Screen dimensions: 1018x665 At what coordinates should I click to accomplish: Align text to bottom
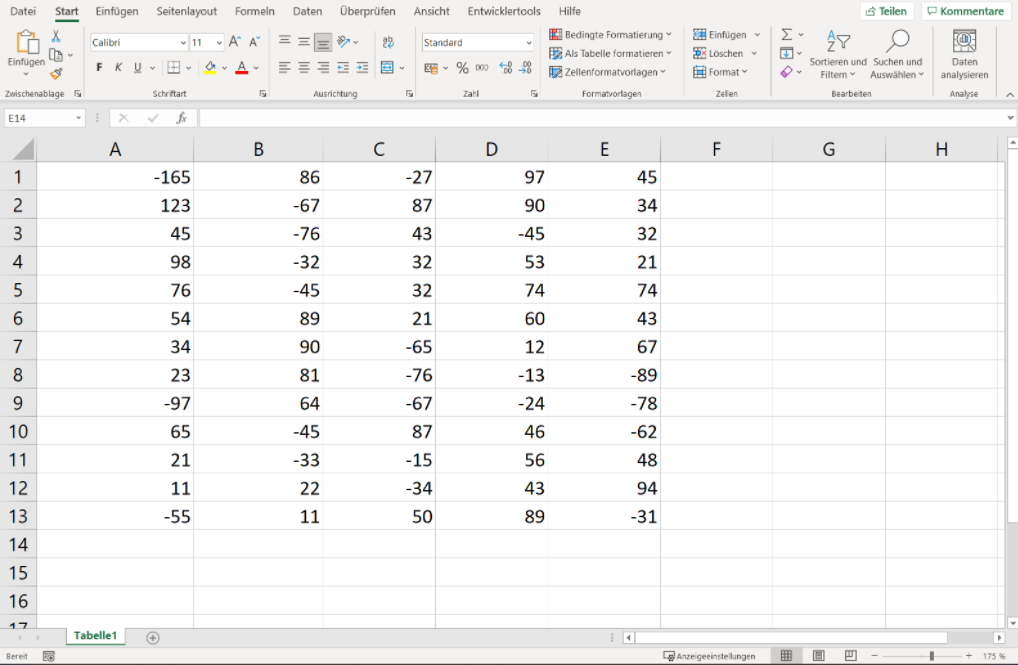[x=323, y=42]
